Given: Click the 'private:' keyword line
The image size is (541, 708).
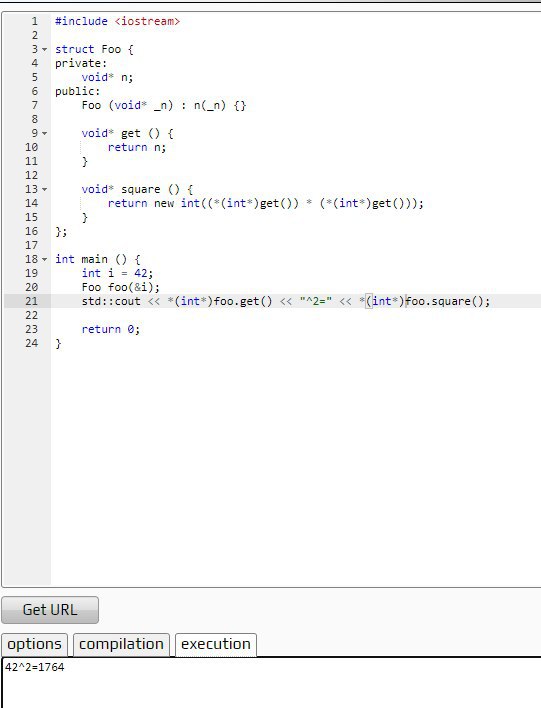Looking at the screenshot, I should tap(81, 63).
